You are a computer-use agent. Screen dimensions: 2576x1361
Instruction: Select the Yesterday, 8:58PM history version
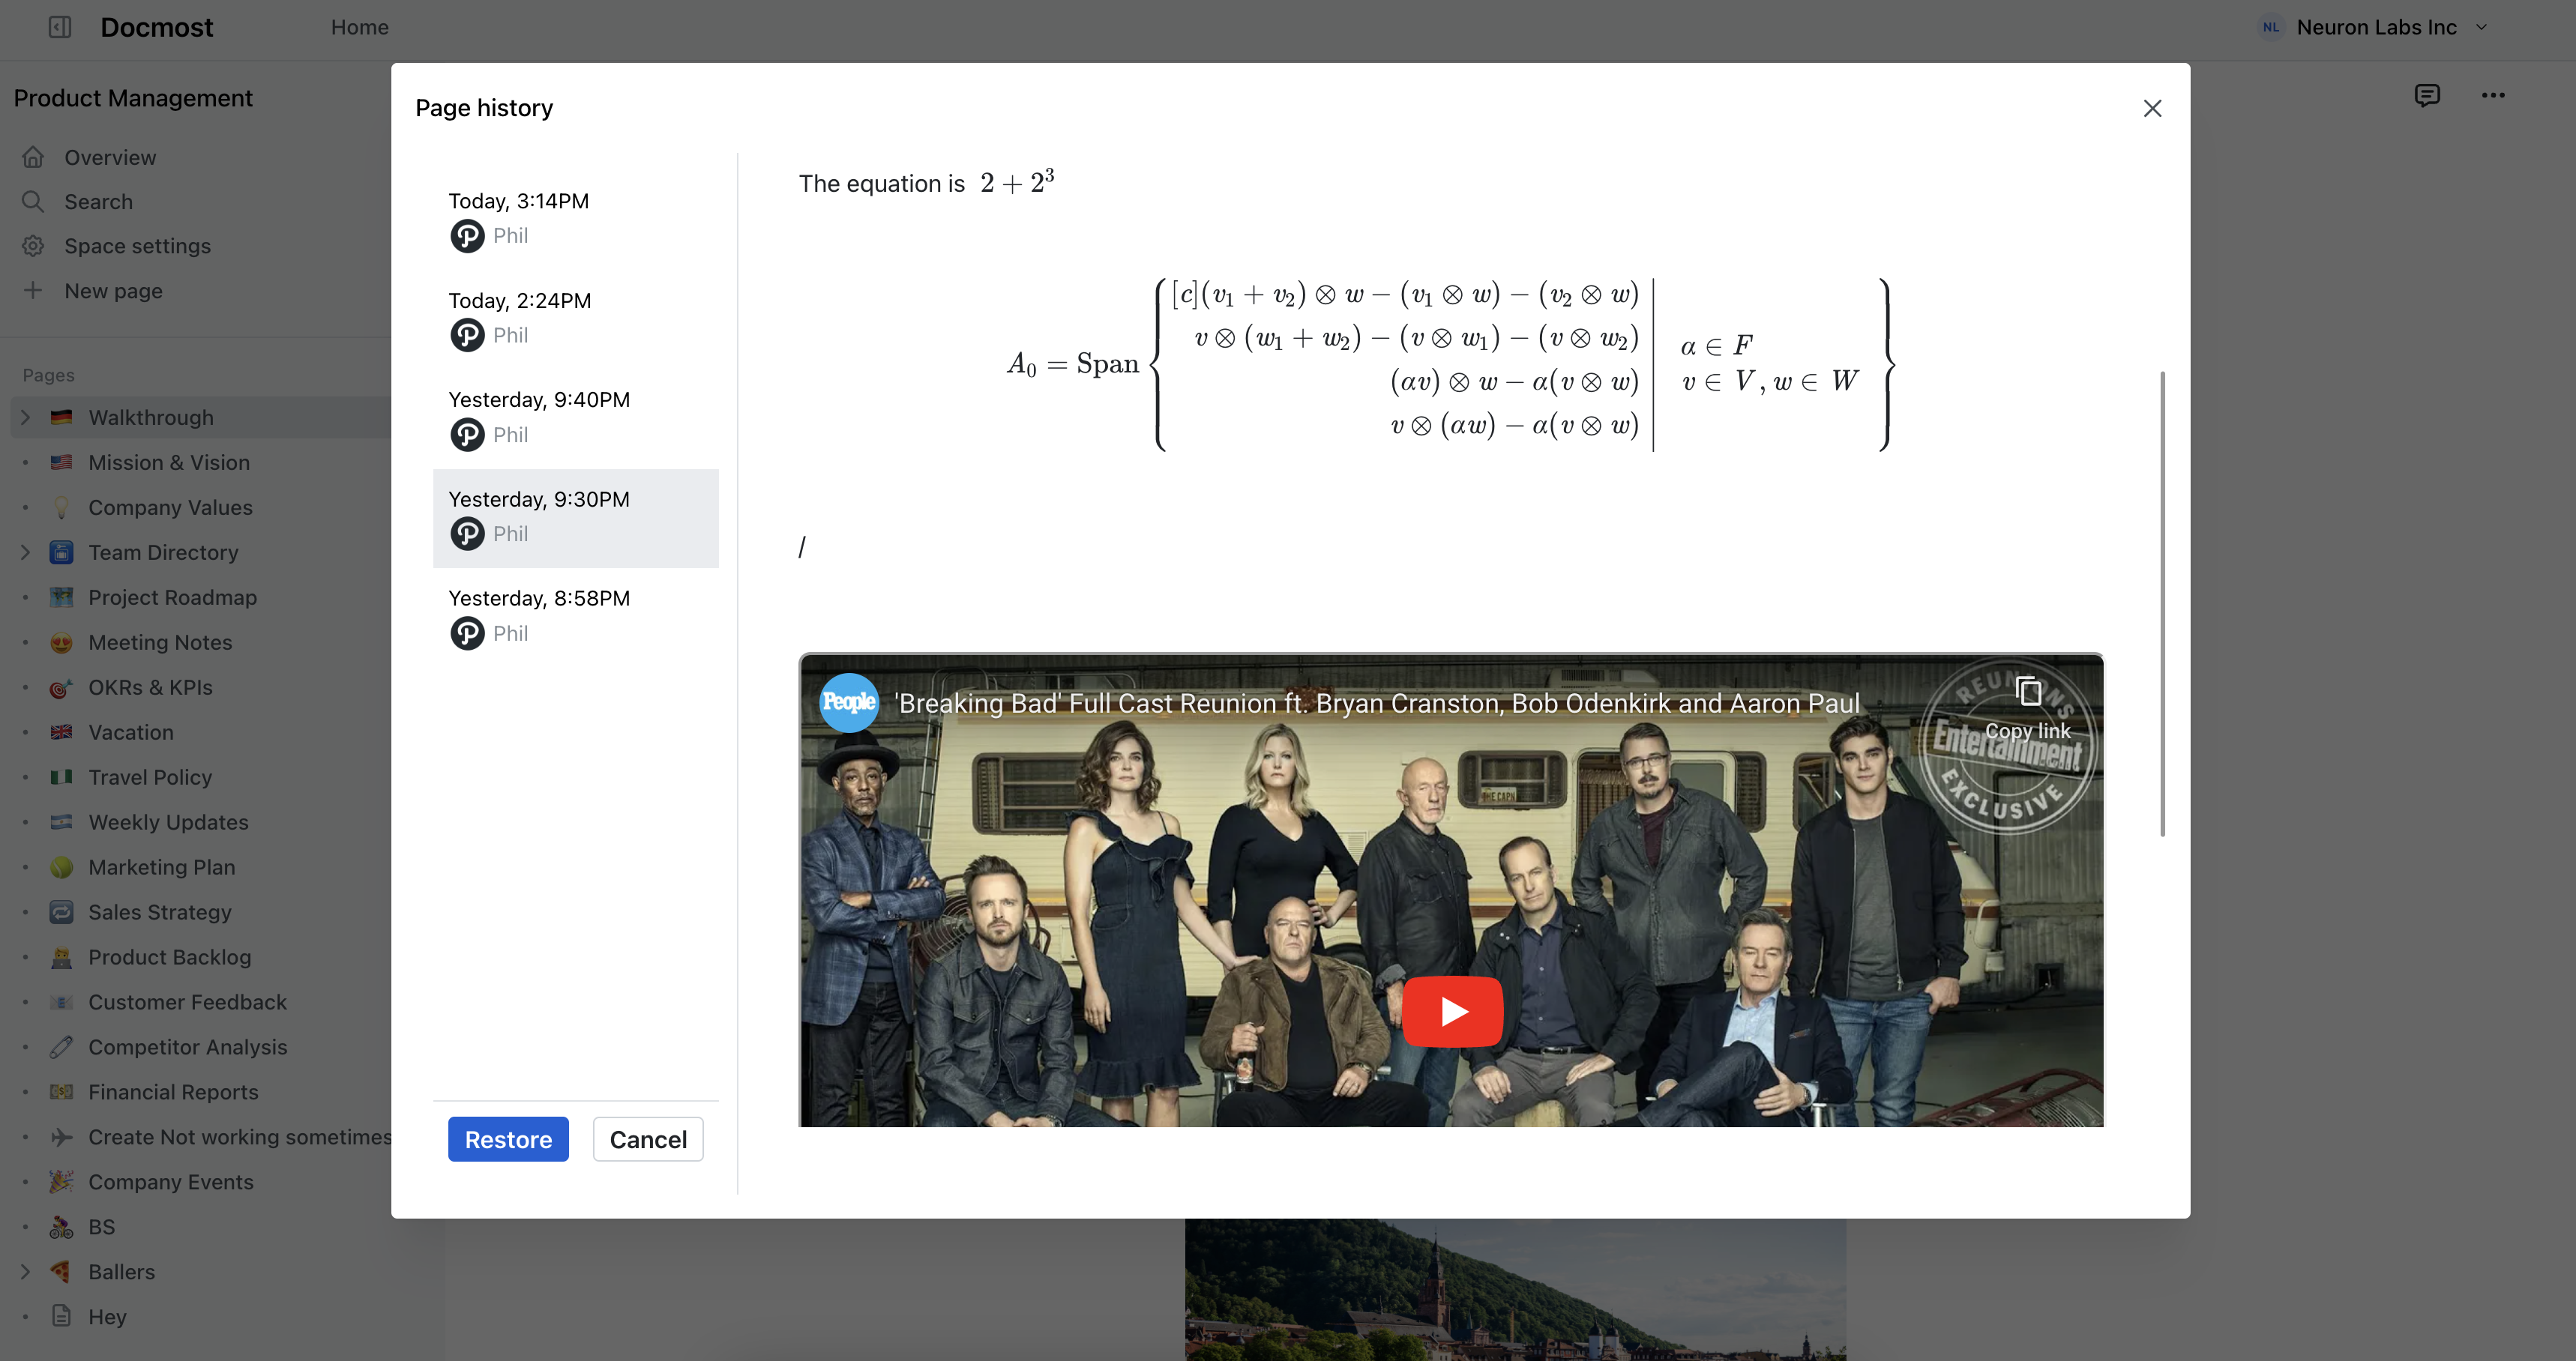tap(575, 617)
